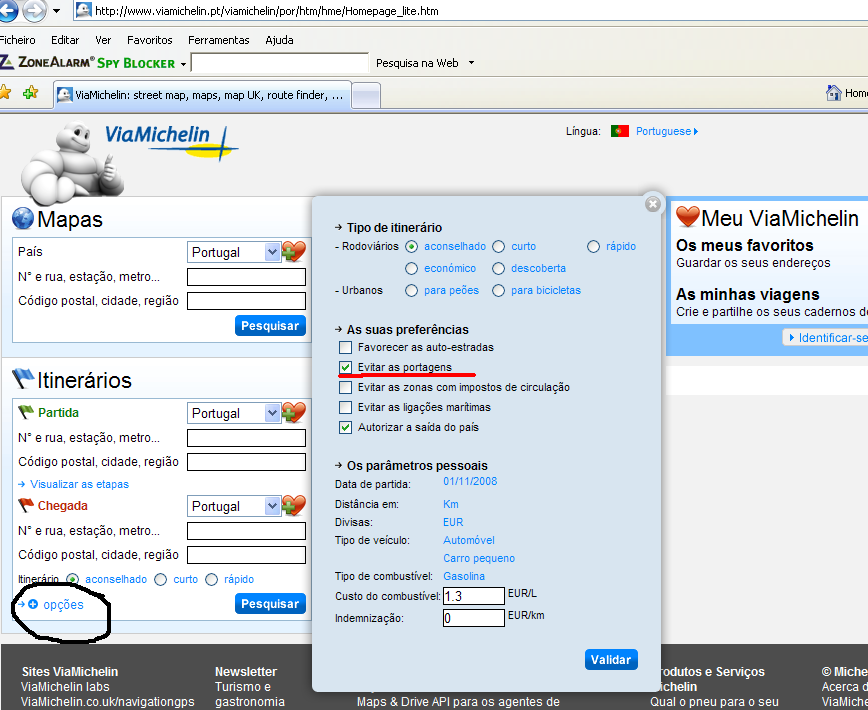This screenshot has width=868, height=710.
Task: Click the Pesquisa na Web button
Action: (417, 63)
